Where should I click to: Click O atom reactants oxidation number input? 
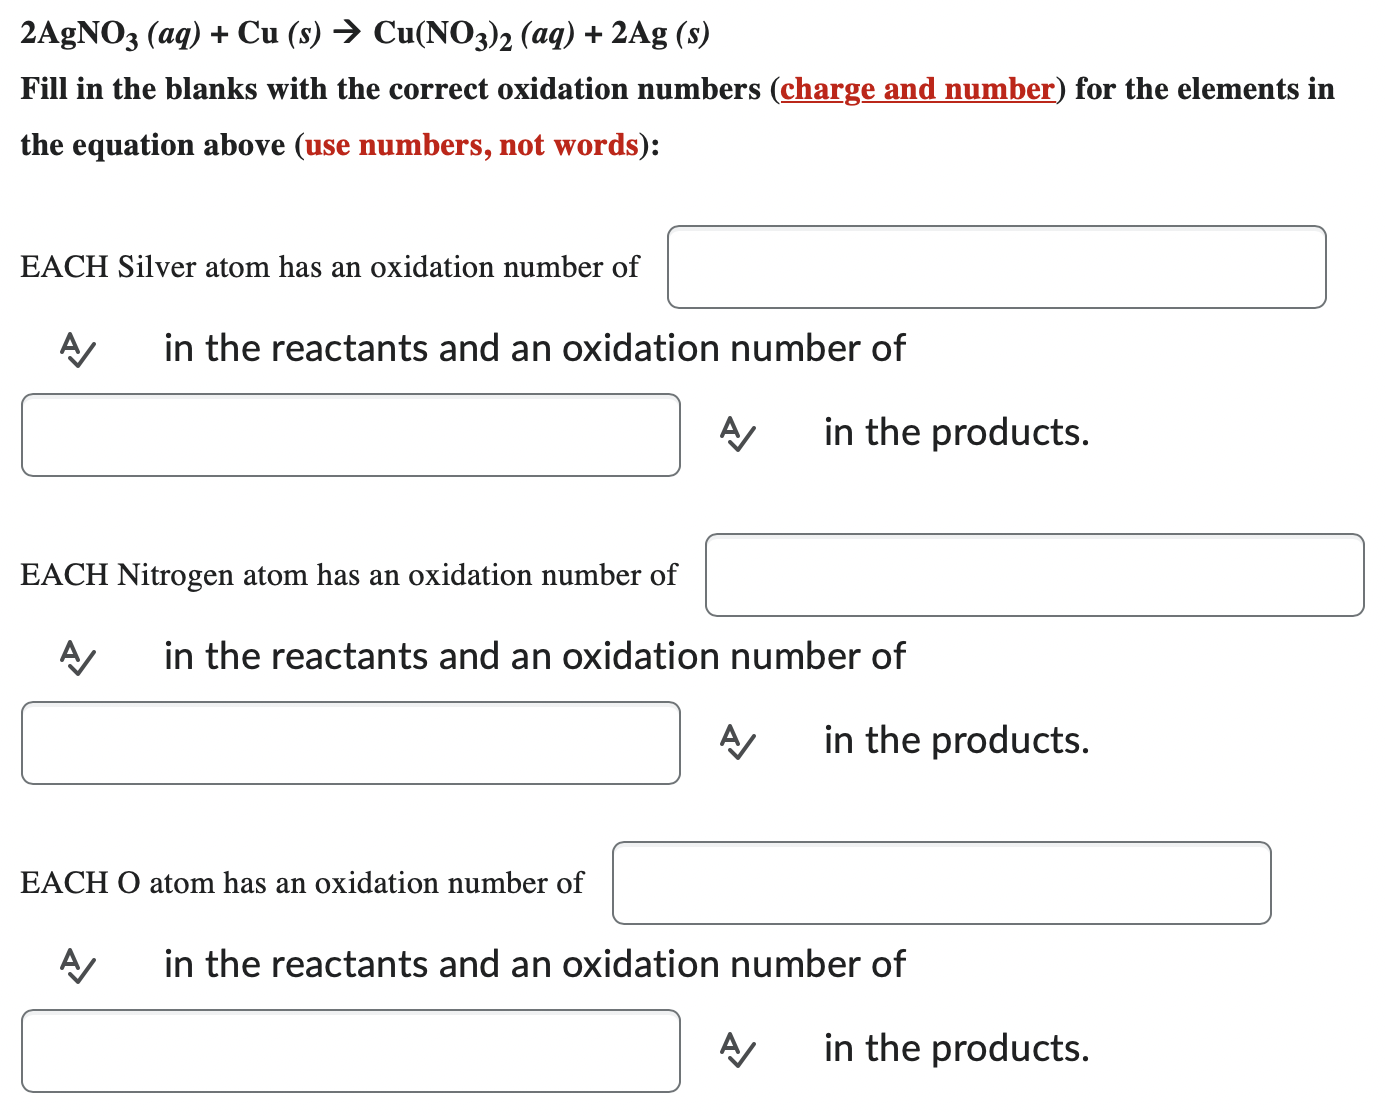tap(942, 883)
